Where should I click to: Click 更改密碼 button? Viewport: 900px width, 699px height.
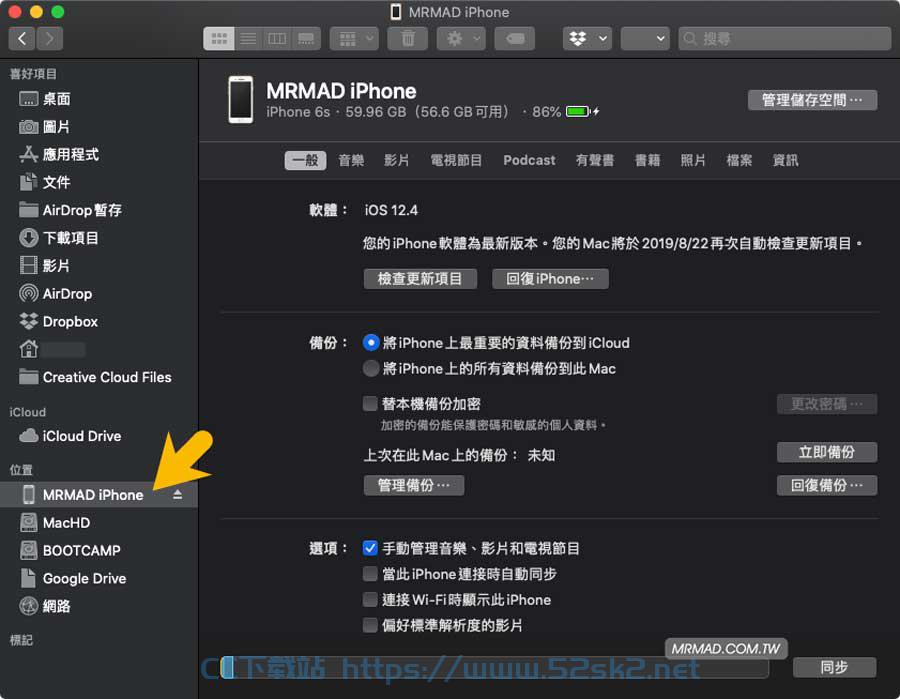pos(827,404)
